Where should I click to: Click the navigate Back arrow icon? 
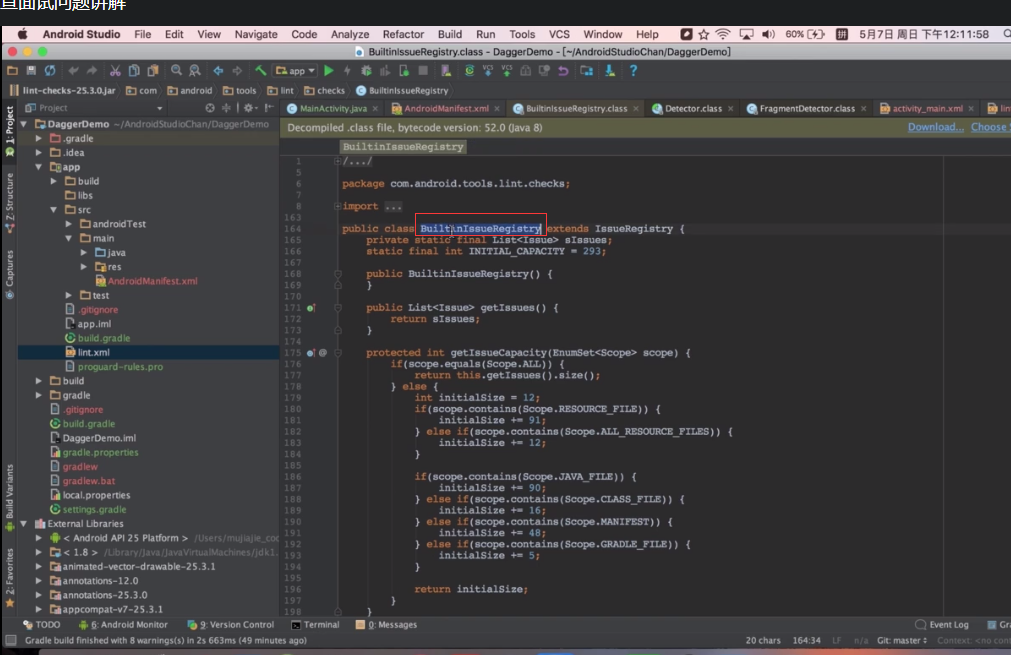219,71
